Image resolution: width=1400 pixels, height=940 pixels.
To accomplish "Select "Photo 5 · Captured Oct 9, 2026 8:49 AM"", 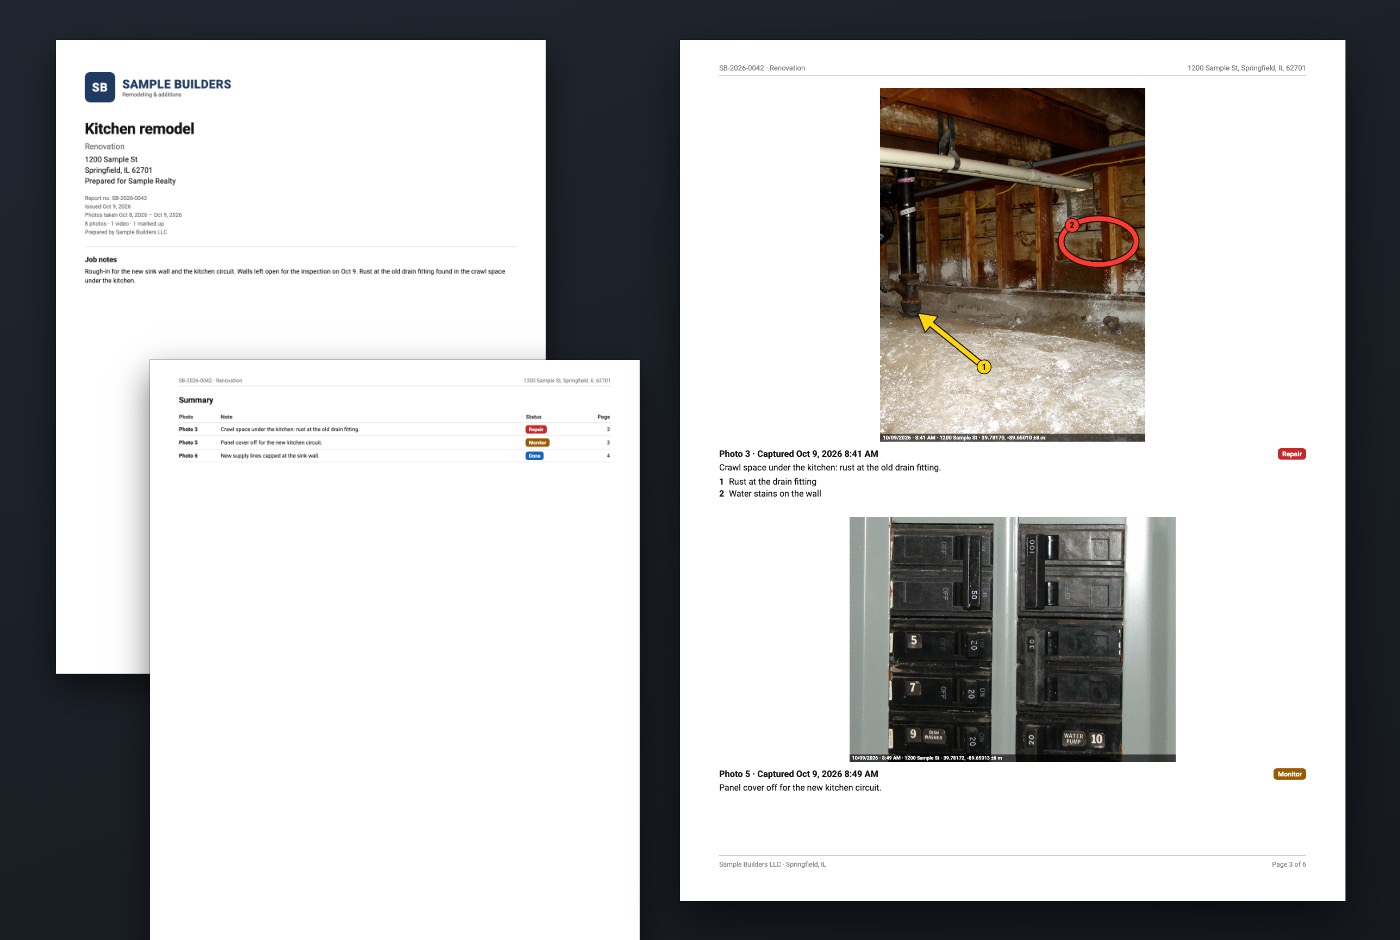I will tap(799, 774).
